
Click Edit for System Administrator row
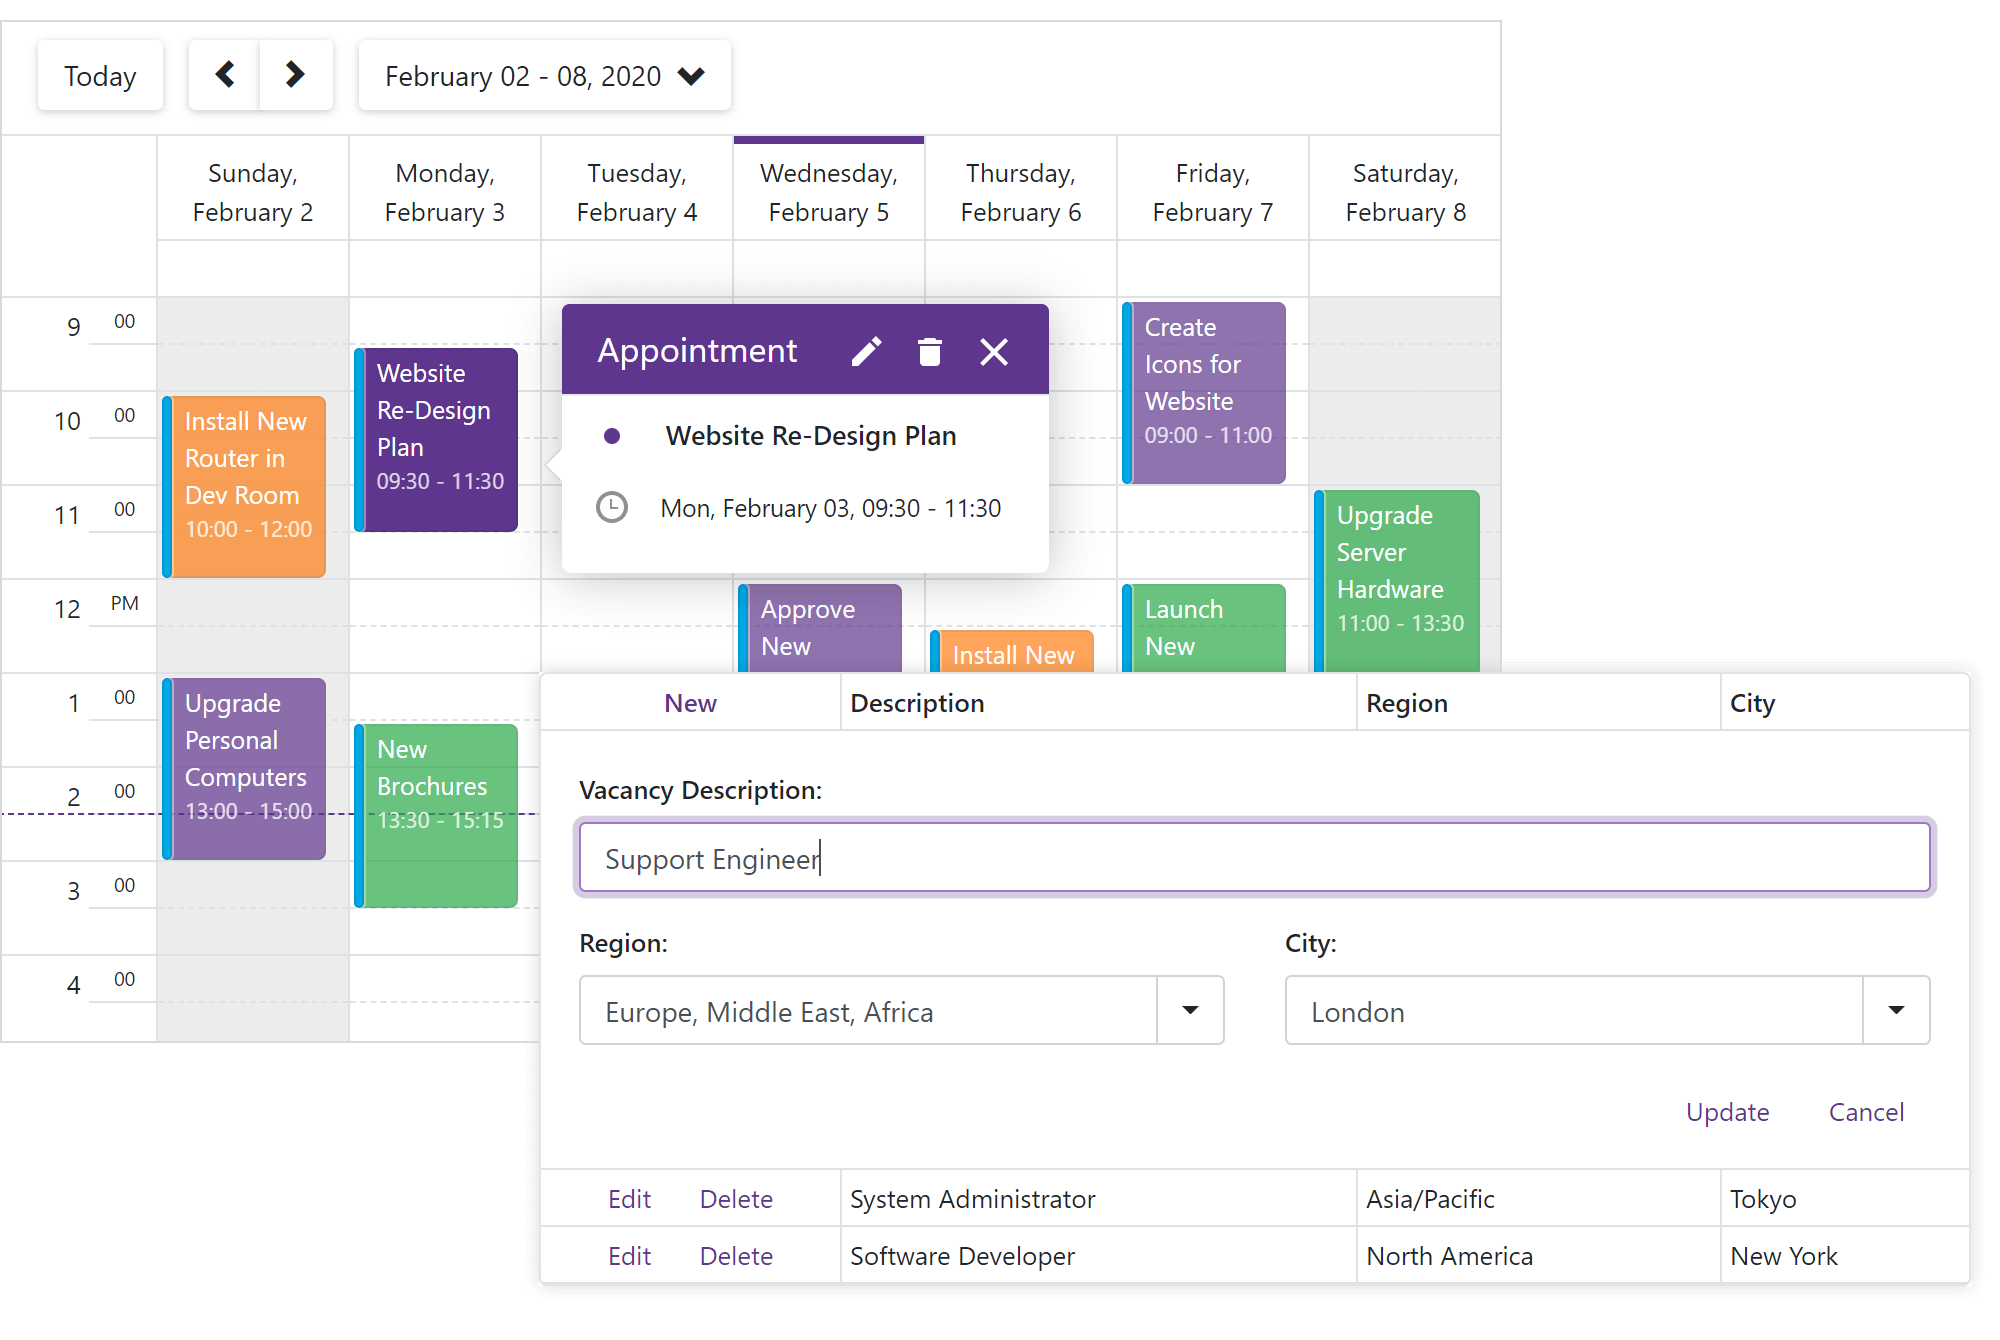(x=629, y=1199)
